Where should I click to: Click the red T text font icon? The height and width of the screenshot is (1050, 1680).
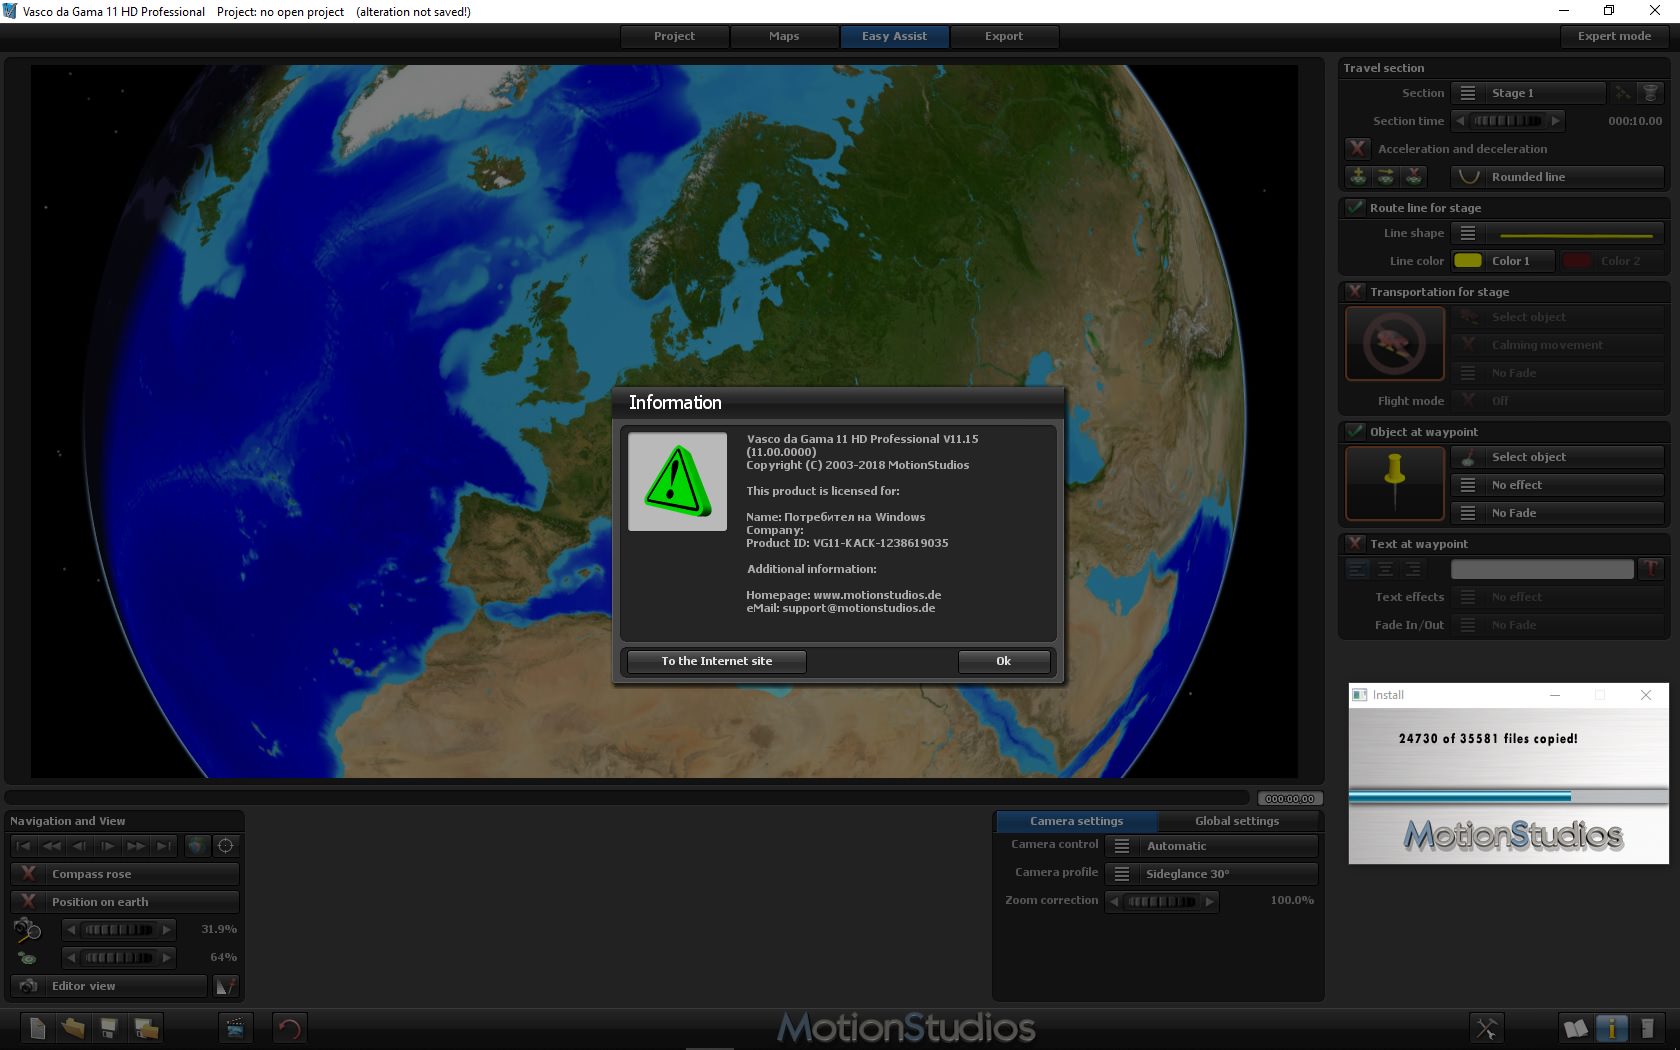click(x=1651, y=569)
